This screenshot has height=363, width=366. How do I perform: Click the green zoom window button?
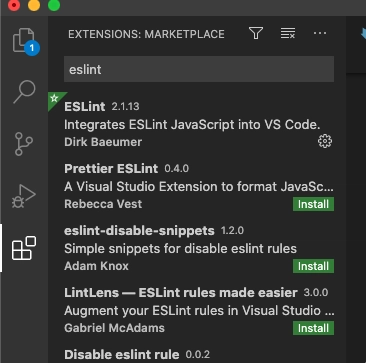coord(54,5)
